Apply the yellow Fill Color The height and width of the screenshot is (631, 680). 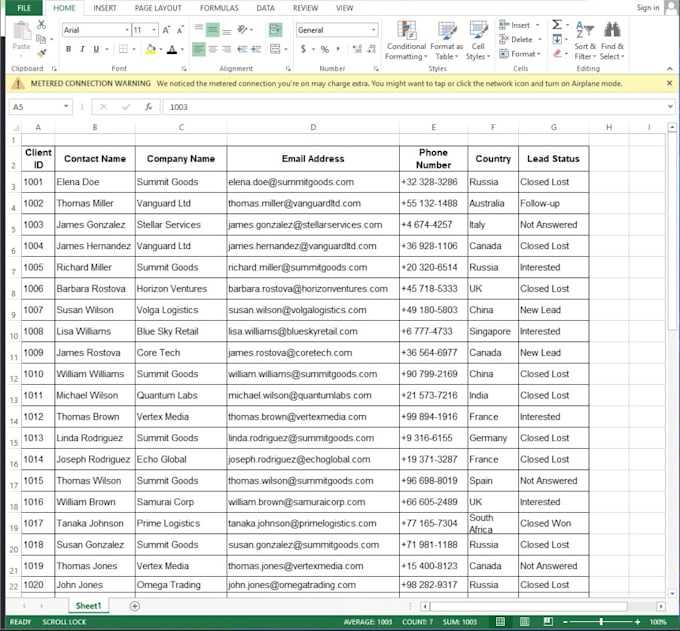[150, 49]
